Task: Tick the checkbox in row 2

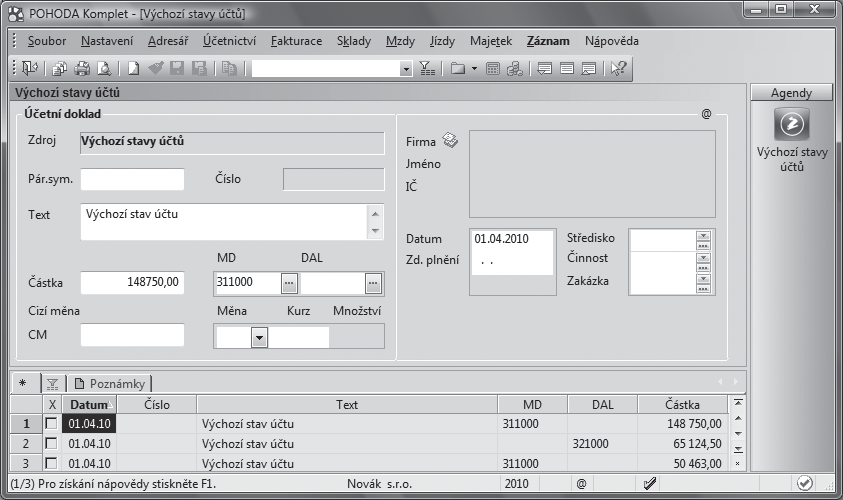Action: coord(51,444)
